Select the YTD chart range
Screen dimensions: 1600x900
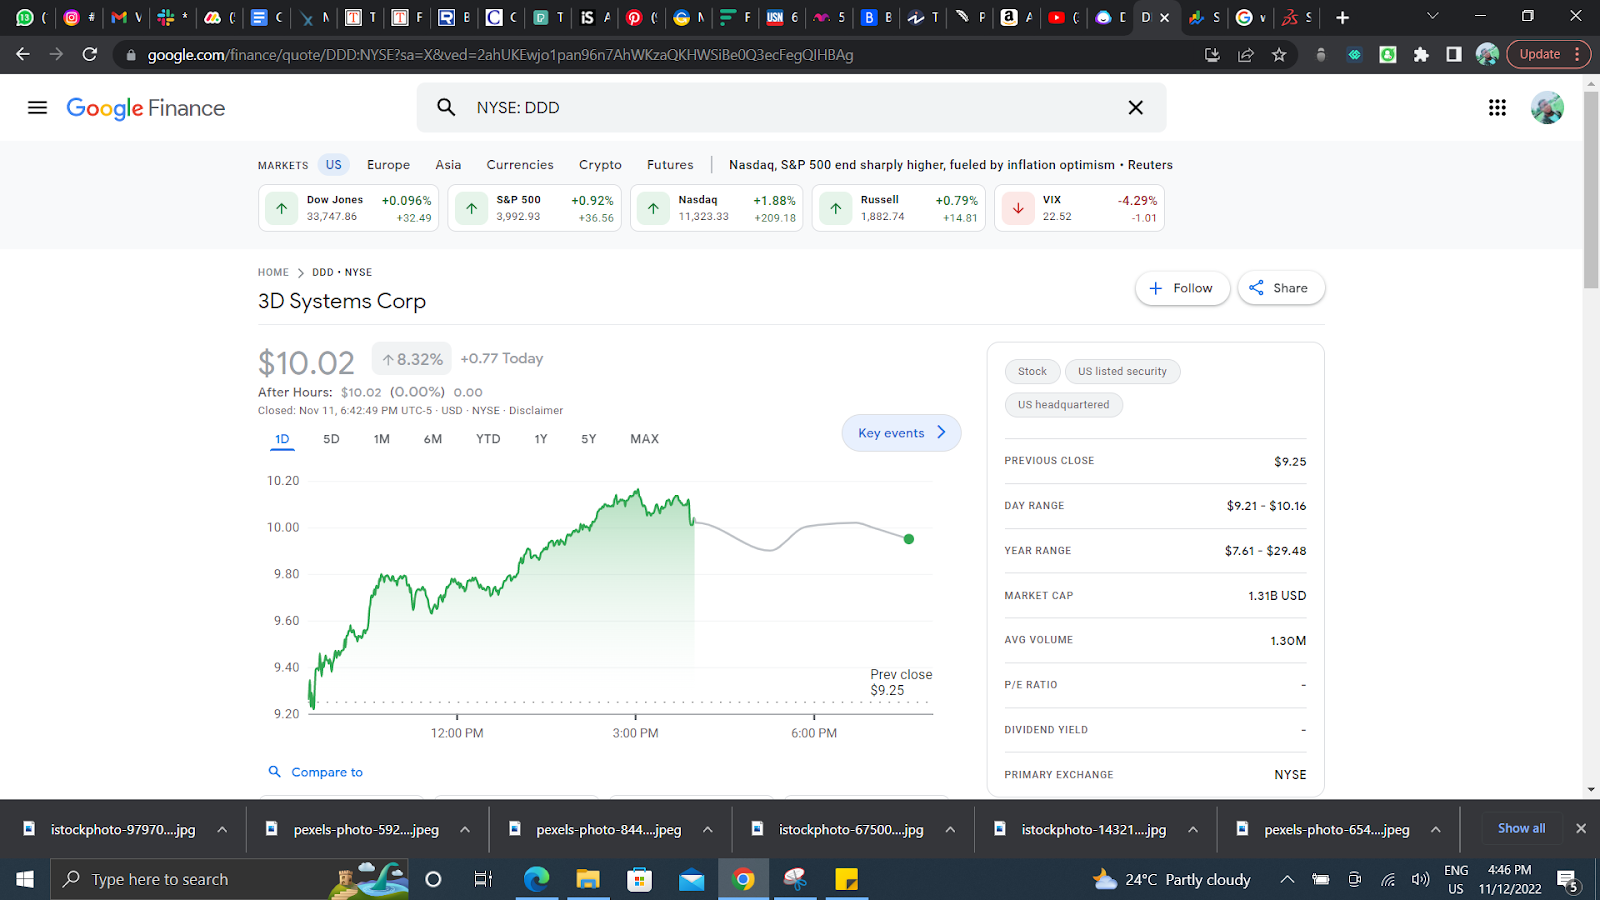click(x=488, y=439)
